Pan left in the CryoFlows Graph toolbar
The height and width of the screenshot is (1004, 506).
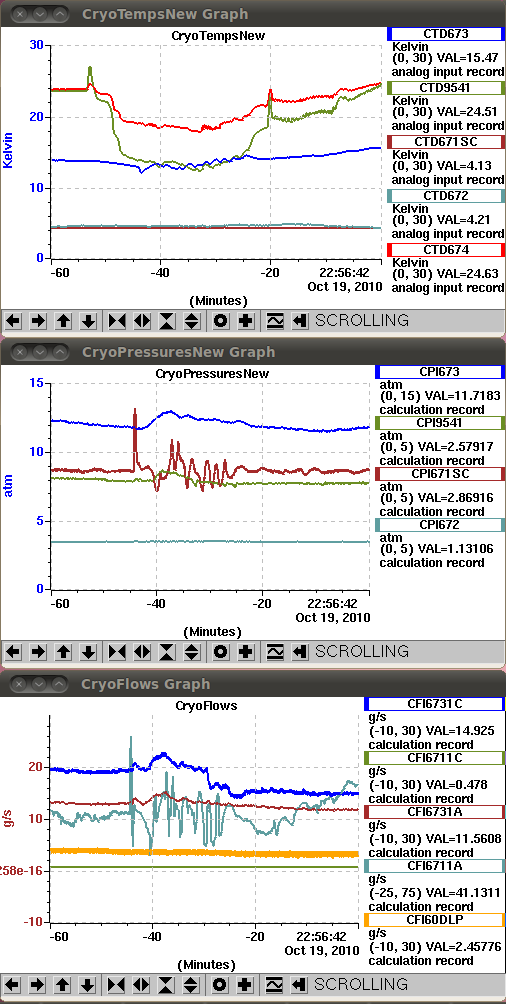(13, 984)
